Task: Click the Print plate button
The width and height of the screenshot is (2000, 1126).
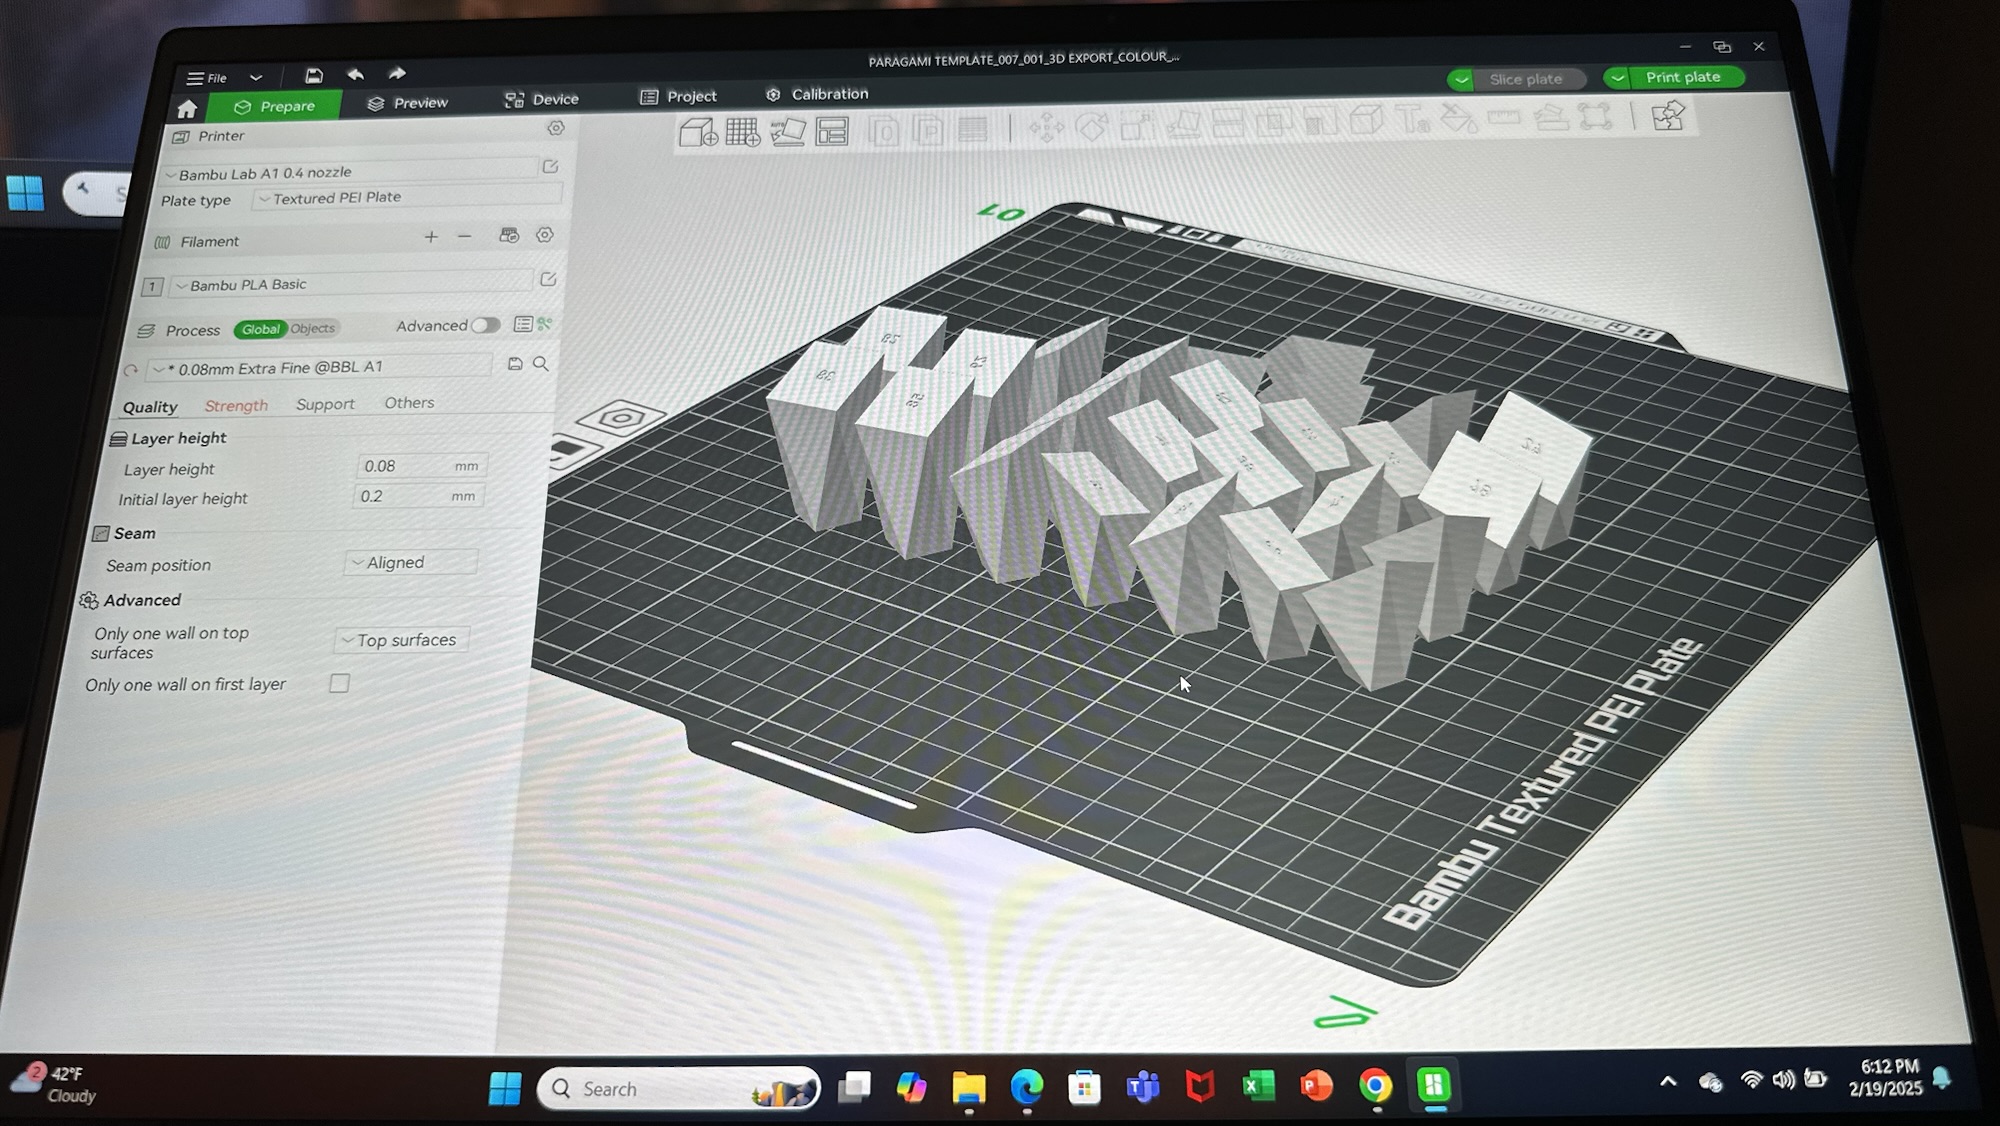Action: 1683,77
